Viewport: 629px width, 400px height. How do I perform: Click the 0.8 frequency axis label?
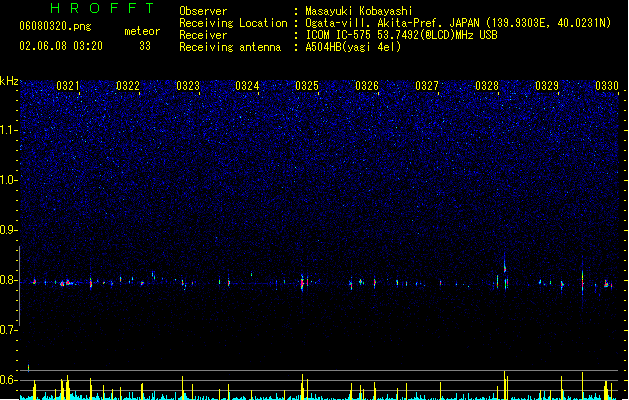[x=8, y=280]
